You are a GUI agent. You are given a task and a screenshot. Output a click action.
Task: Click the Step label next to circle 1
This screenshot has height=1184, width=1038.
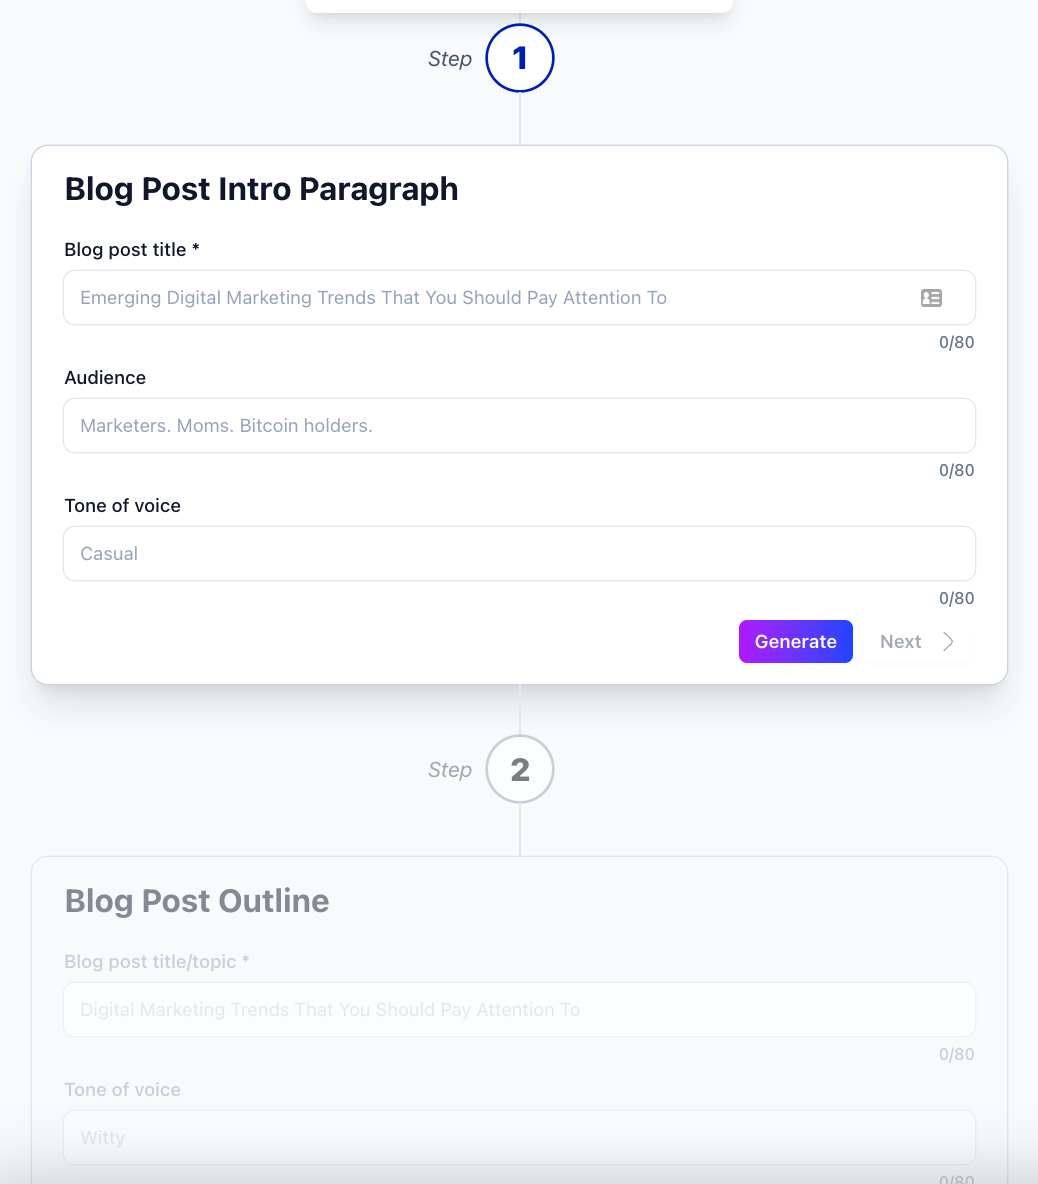tap(450, 58)
